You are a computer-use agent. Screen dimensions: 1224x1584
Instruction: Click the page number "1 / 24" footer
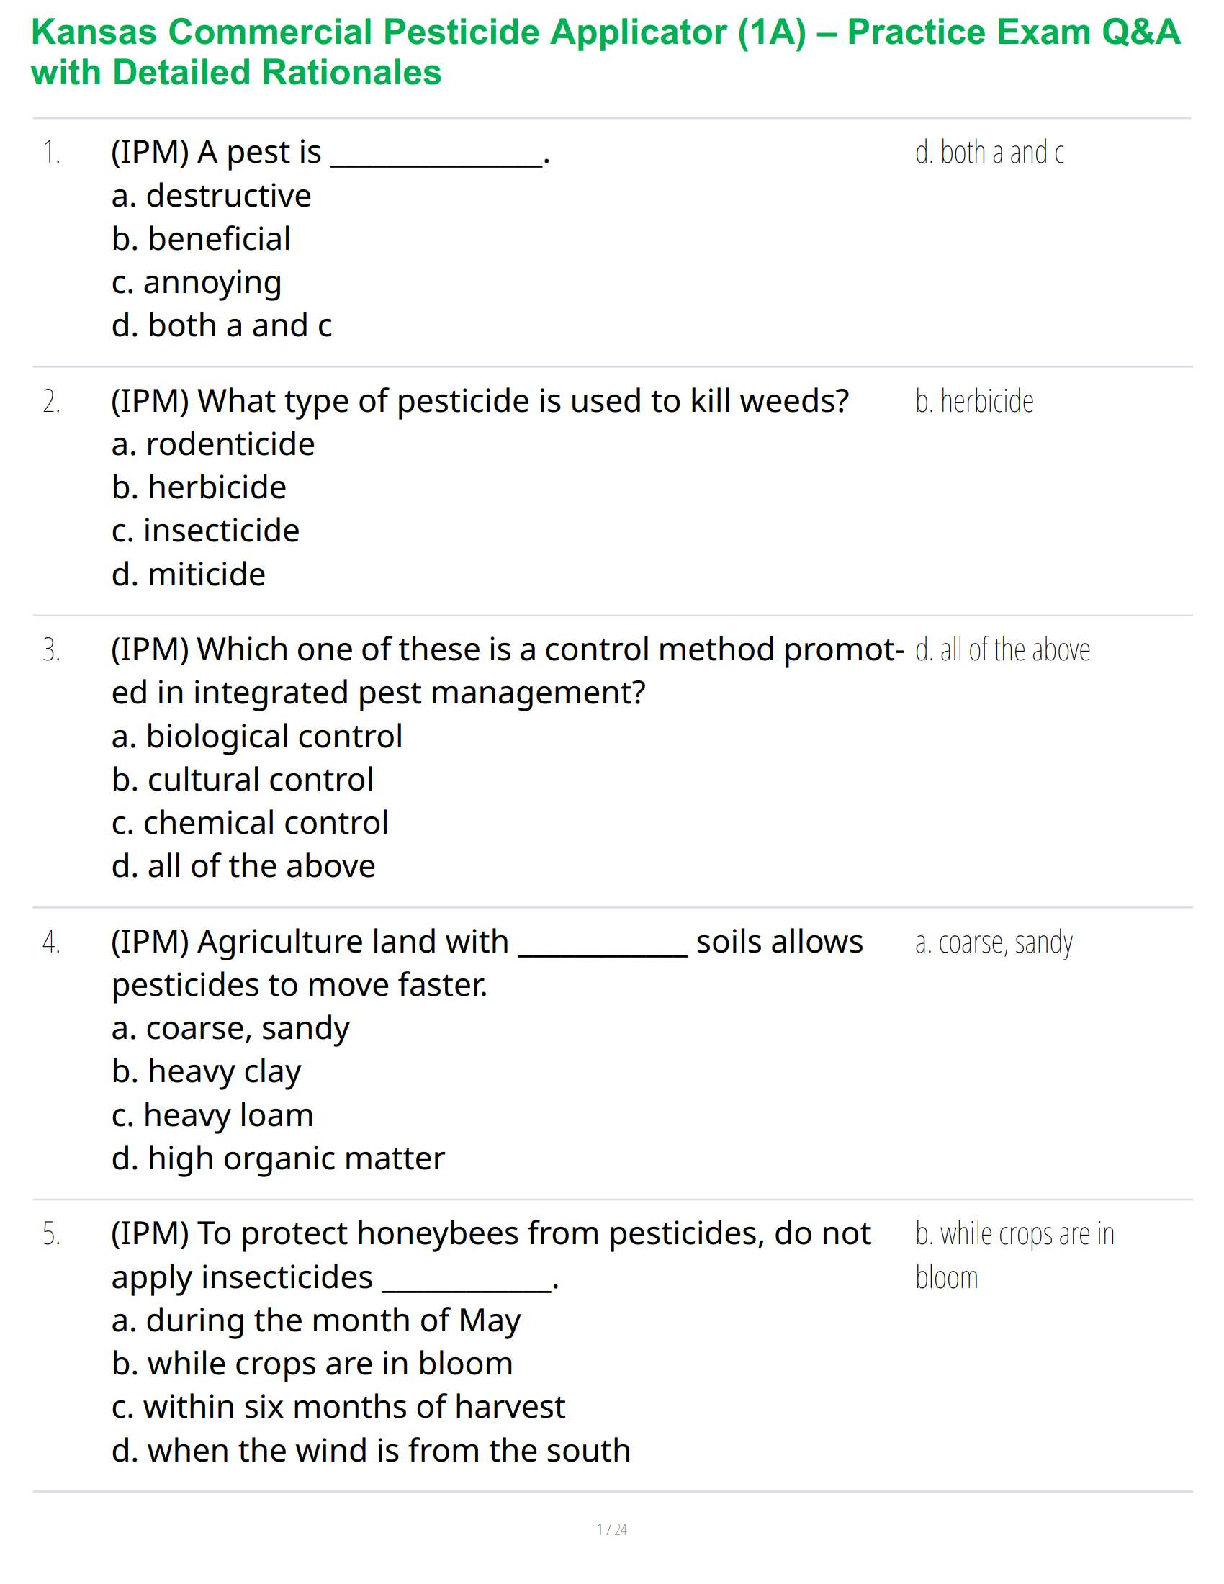click(612, 1529)
